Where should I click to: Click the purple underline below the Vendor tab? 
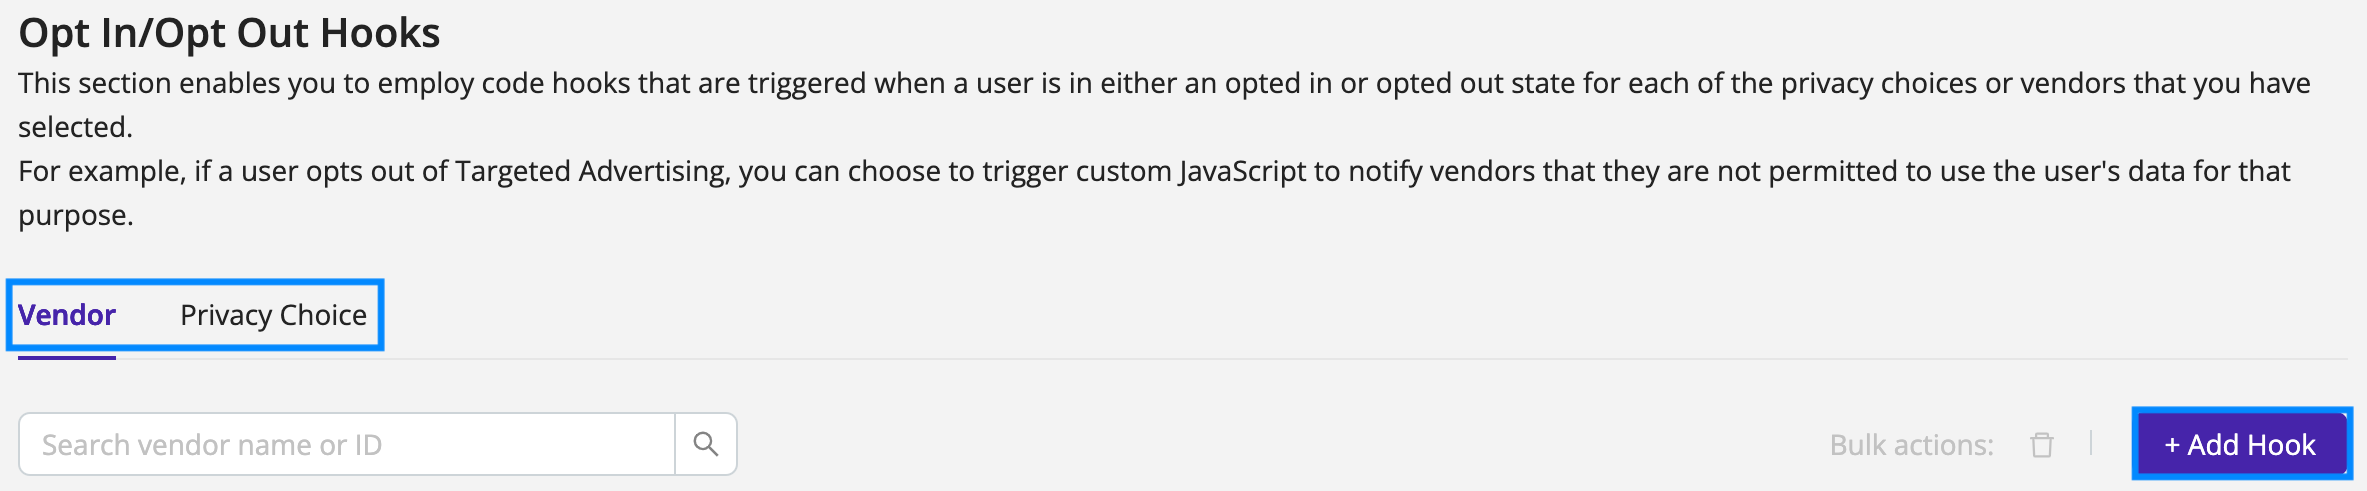click(x=67, y=357)
